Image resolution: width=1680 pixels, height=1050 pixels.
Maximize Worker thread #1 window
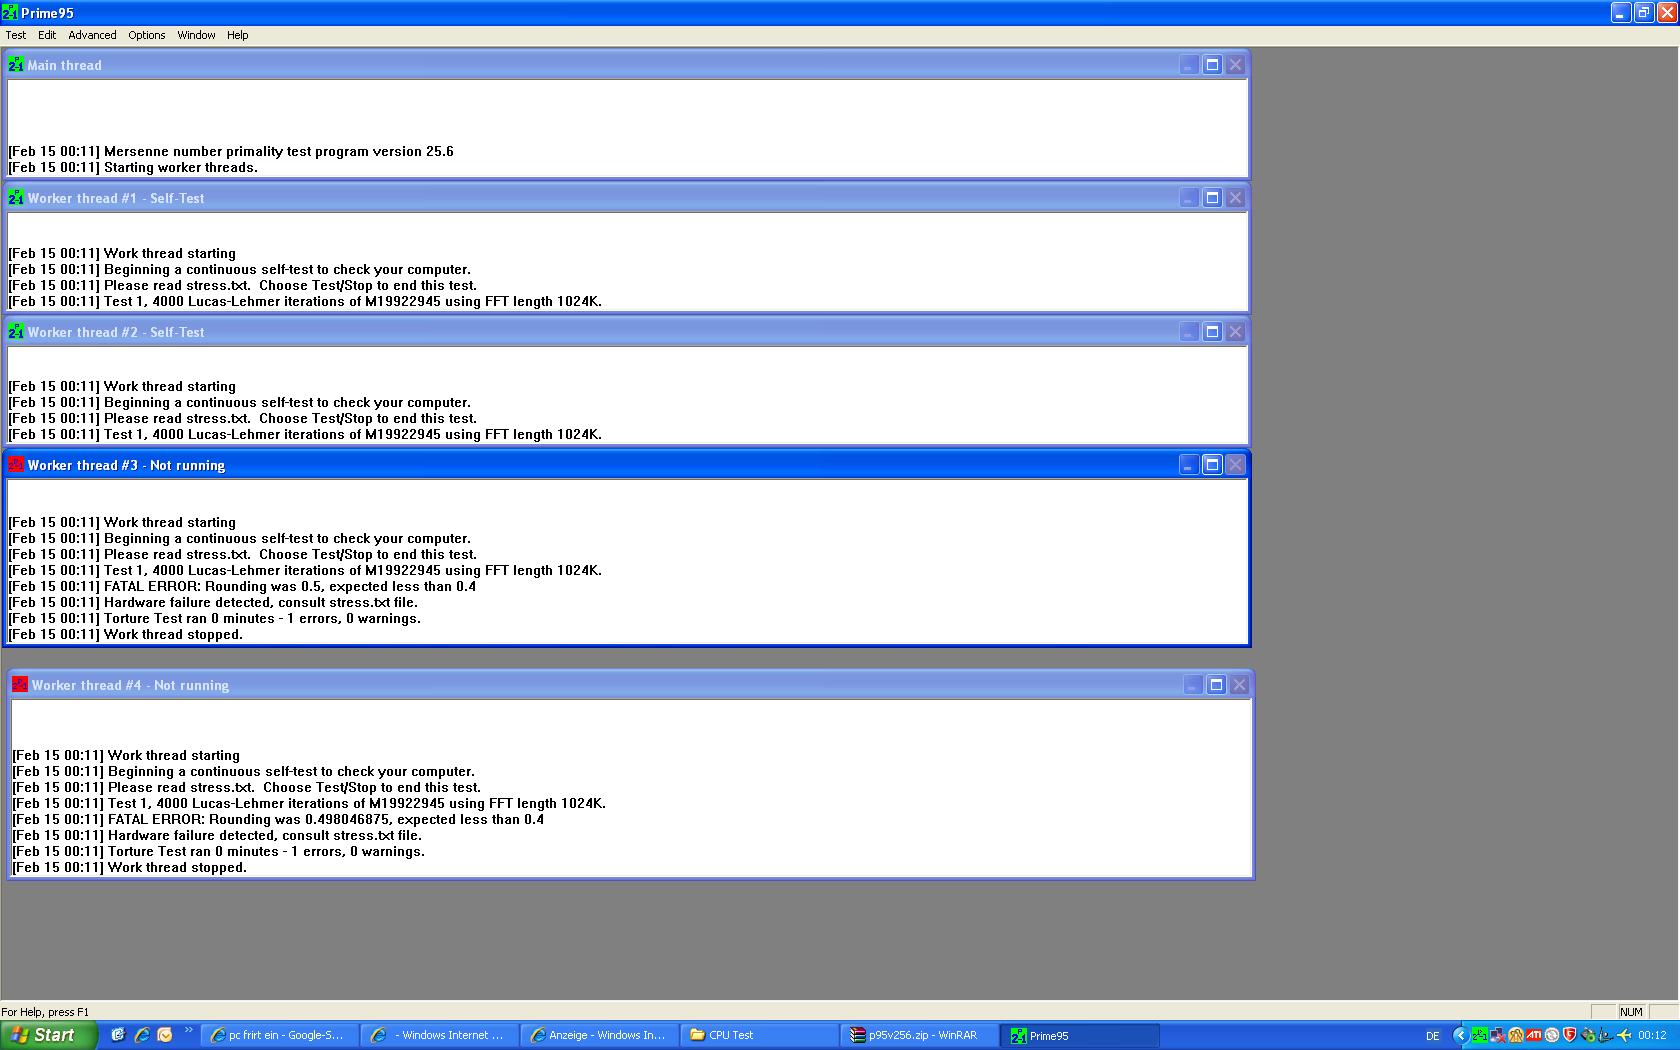pyautogui.click(x=1212, y=198)
